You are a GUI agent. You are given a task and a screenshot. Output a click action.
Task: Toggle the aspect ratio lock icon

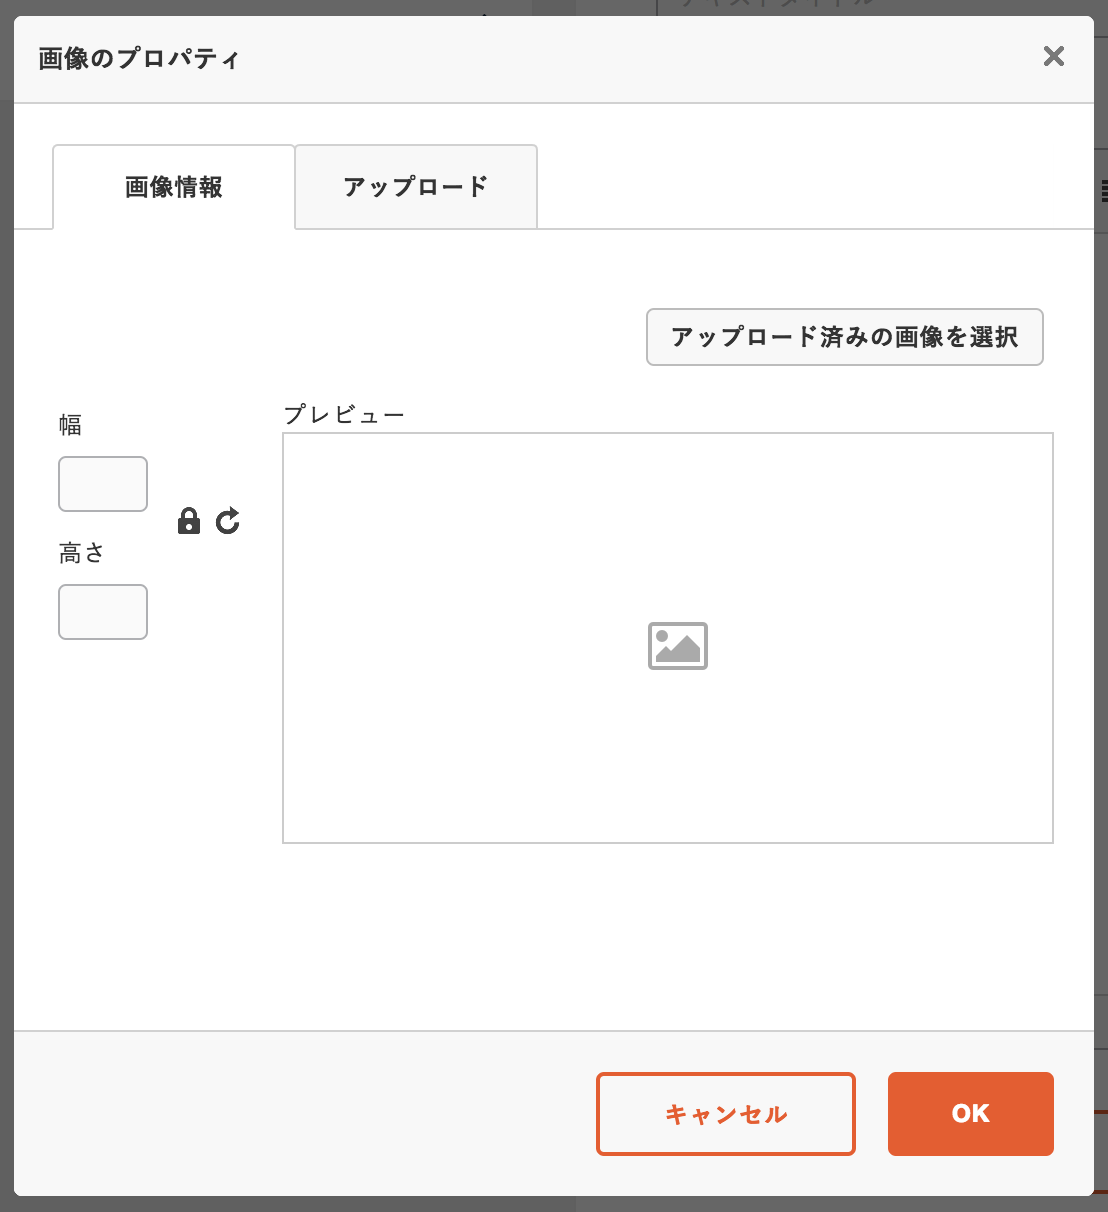[189, 521]
